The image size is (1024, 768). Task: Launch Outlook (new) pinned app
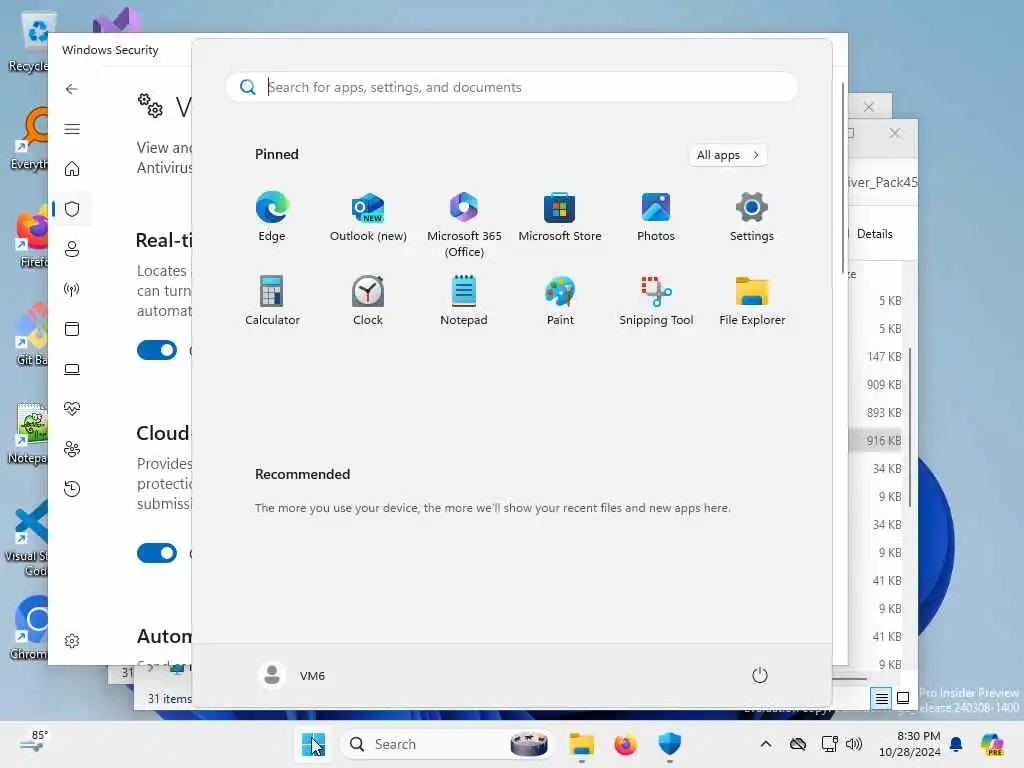point(368,217)
